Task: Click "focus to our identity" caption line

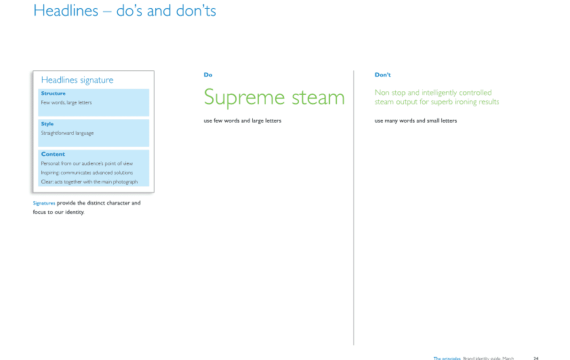Action: pyautogui.click(x=58, y=212)
